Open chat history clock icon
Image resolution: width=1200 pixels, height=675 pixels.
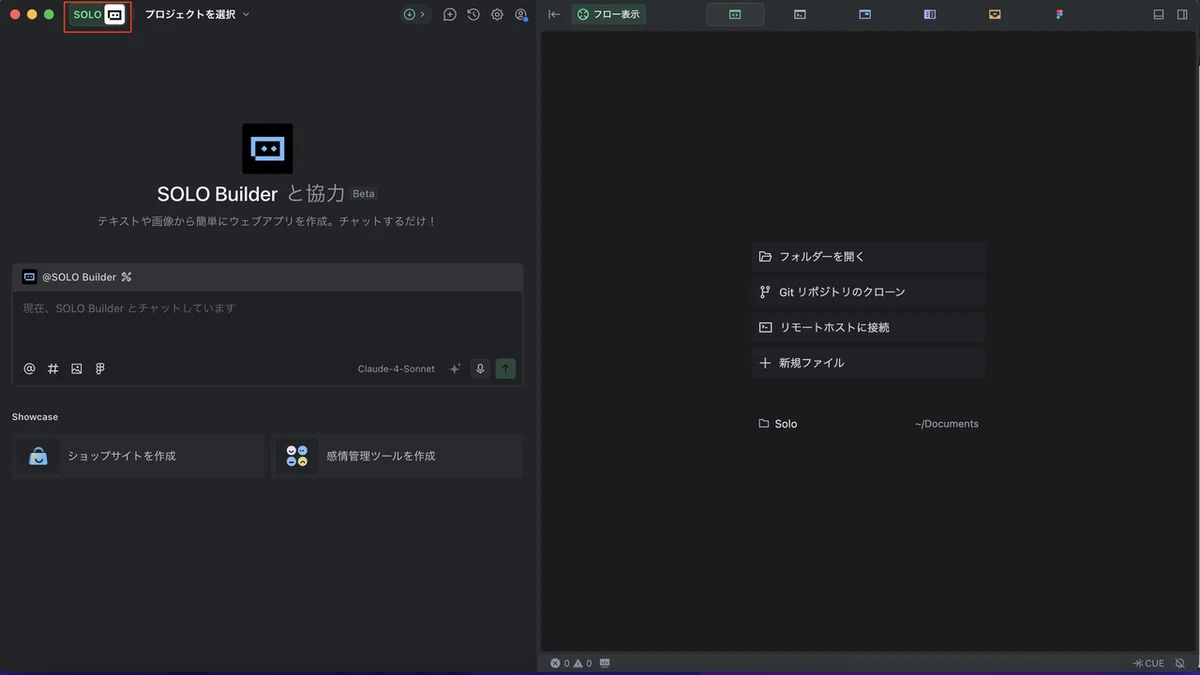click(x=473, y=15)
